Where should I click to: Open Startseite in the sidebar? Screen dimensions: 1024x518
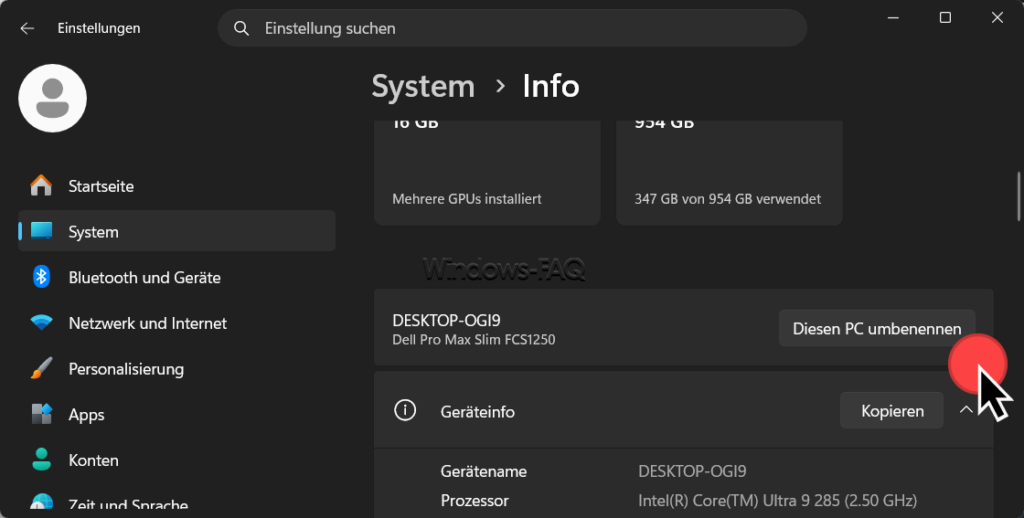(x=177, y=186)
